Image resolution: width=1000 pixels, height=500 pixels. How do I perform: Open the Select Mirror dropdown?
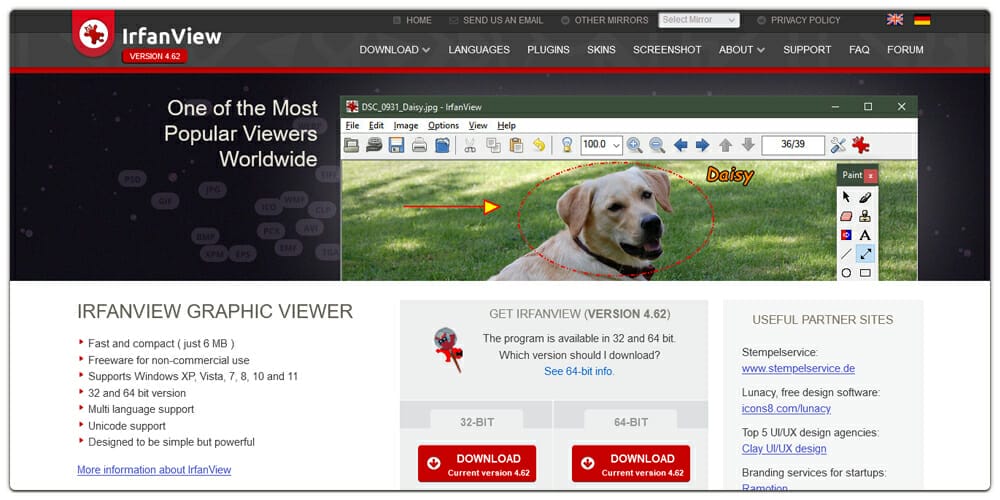click(x=698, y=20)
